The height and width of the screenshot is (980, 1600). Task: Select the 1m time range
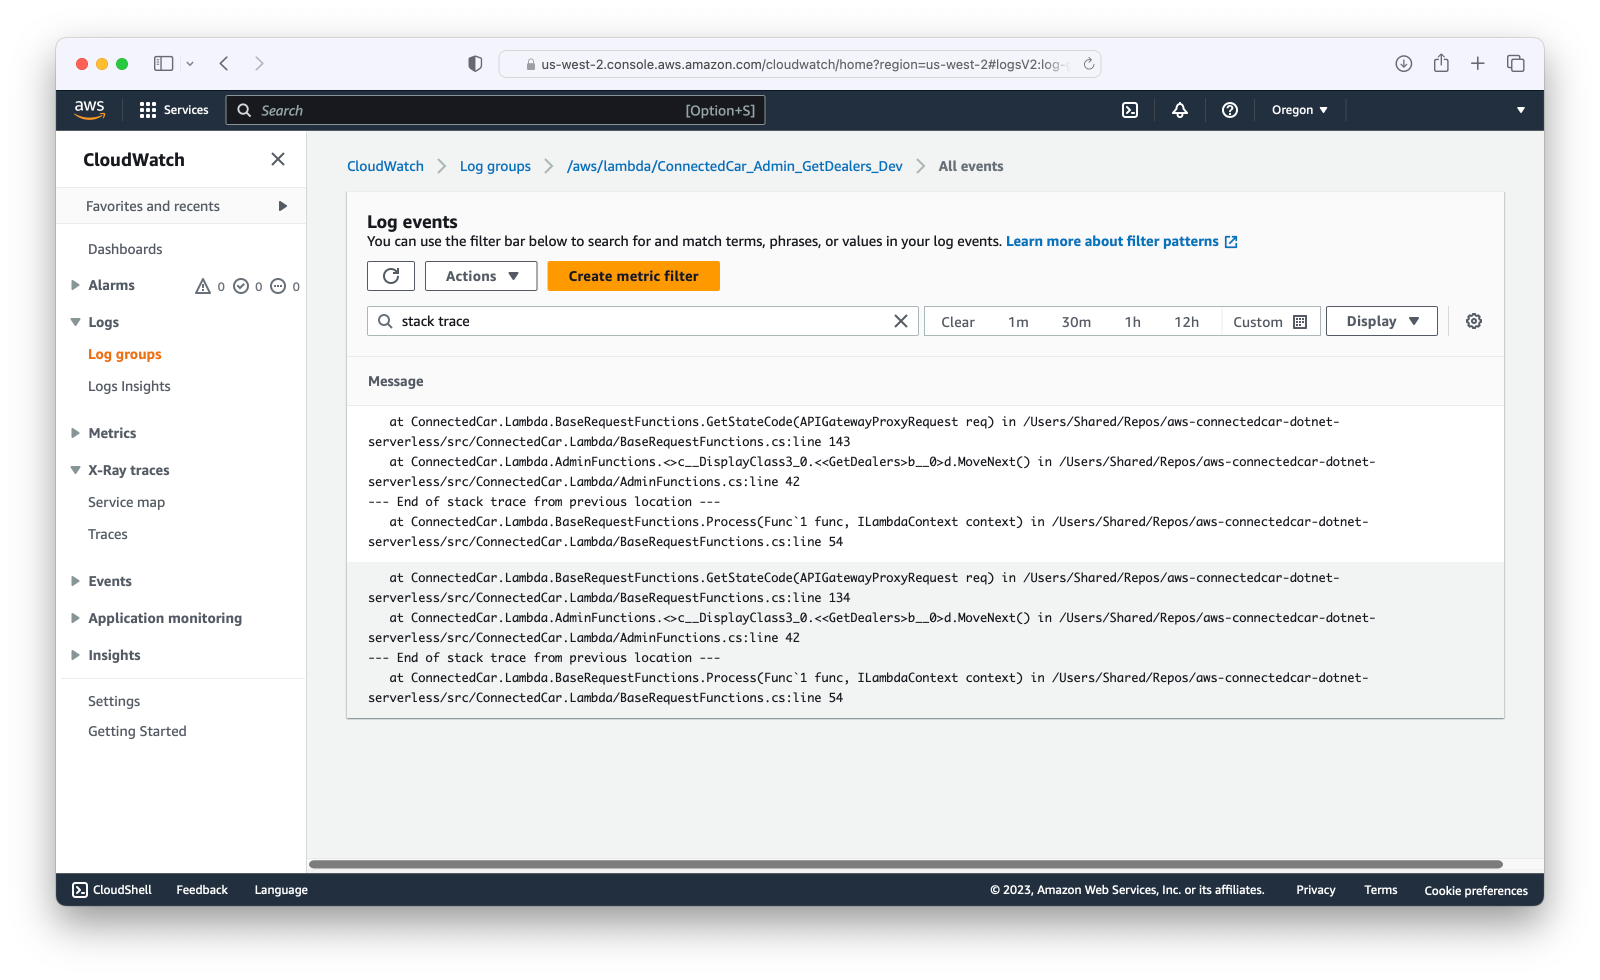(x=1018, y=322)
